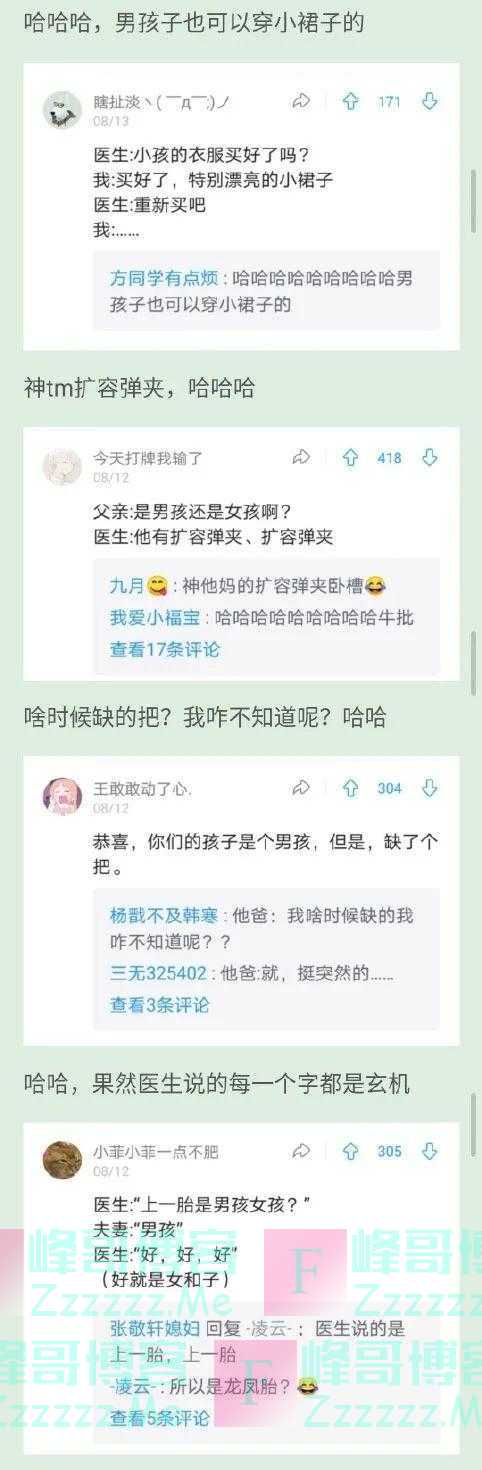Expand 查看17条评论 replies

164,649
